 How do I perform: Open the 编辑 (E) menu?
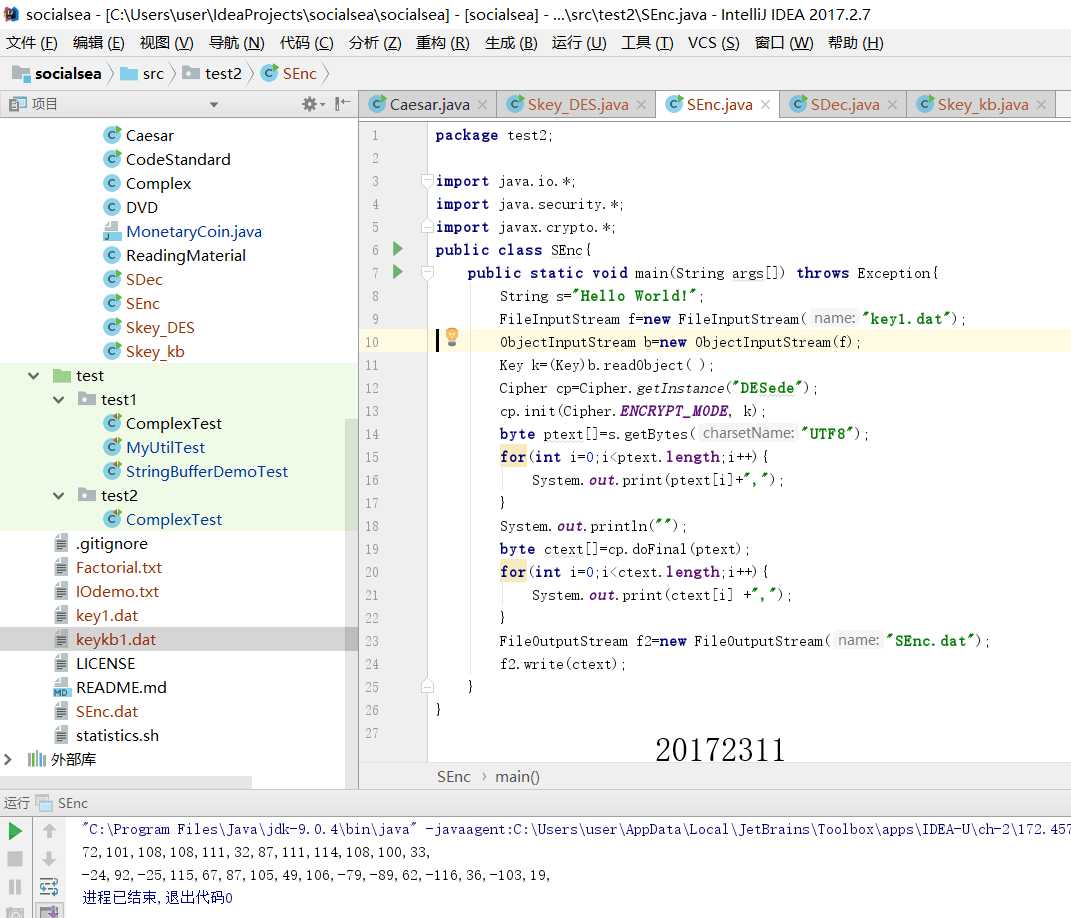pos(98,43)
